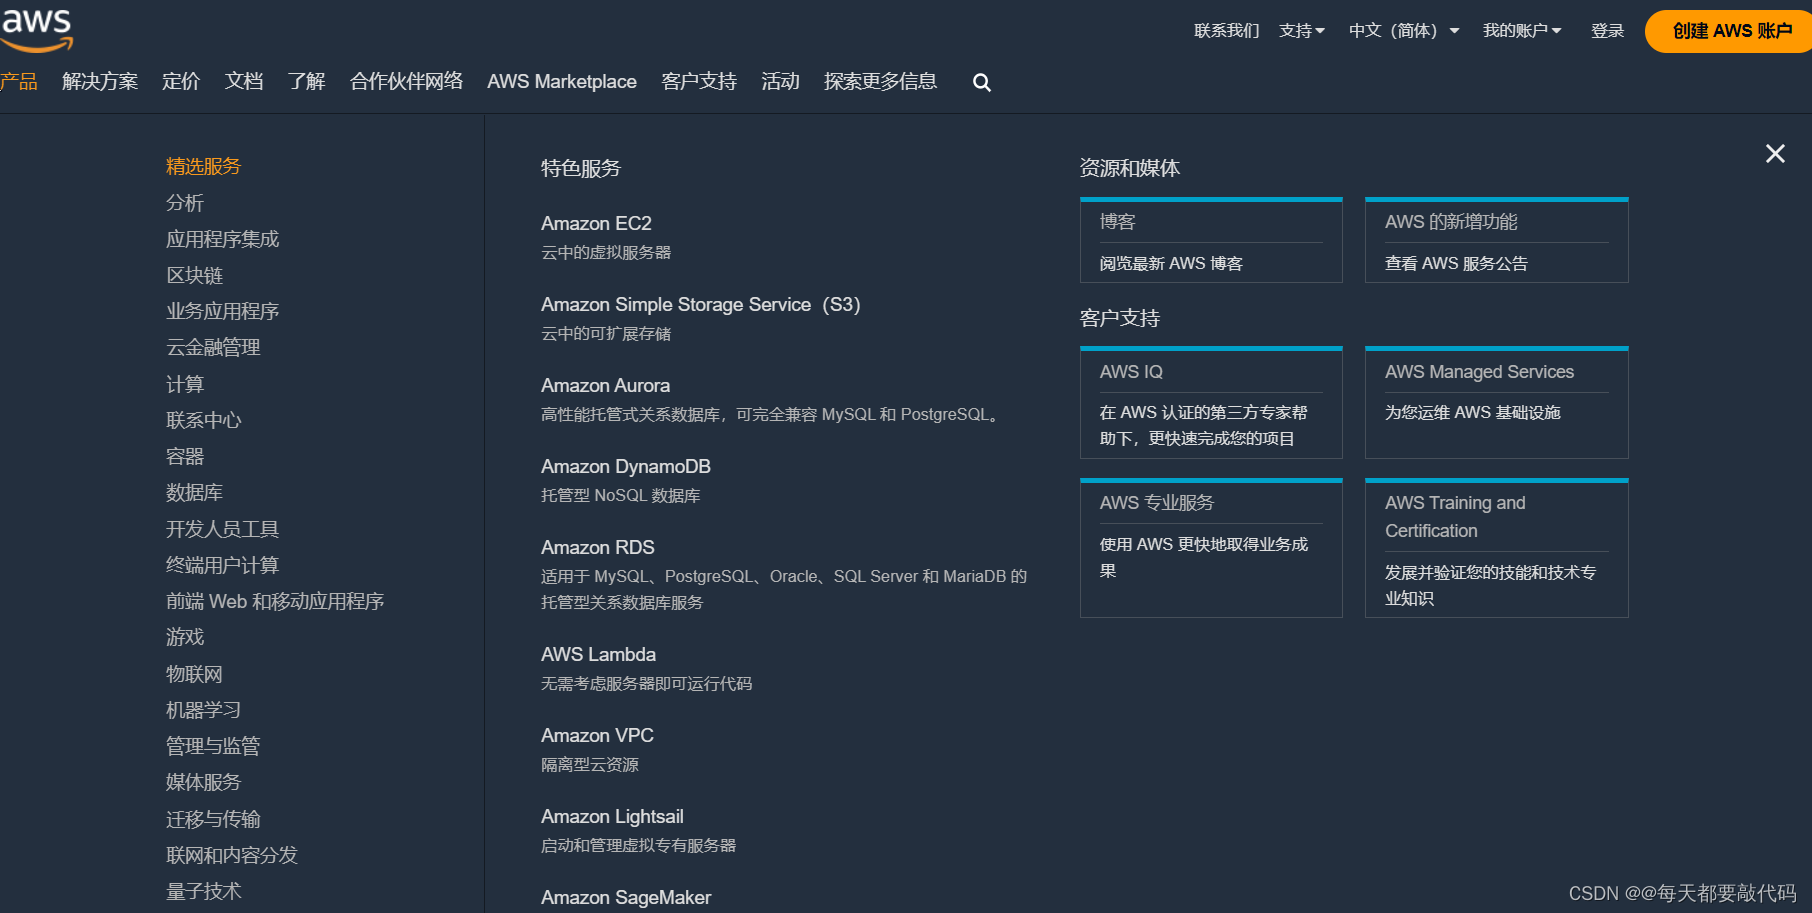
Task: Select the 机器学习 category
Action: pos(203,710)
